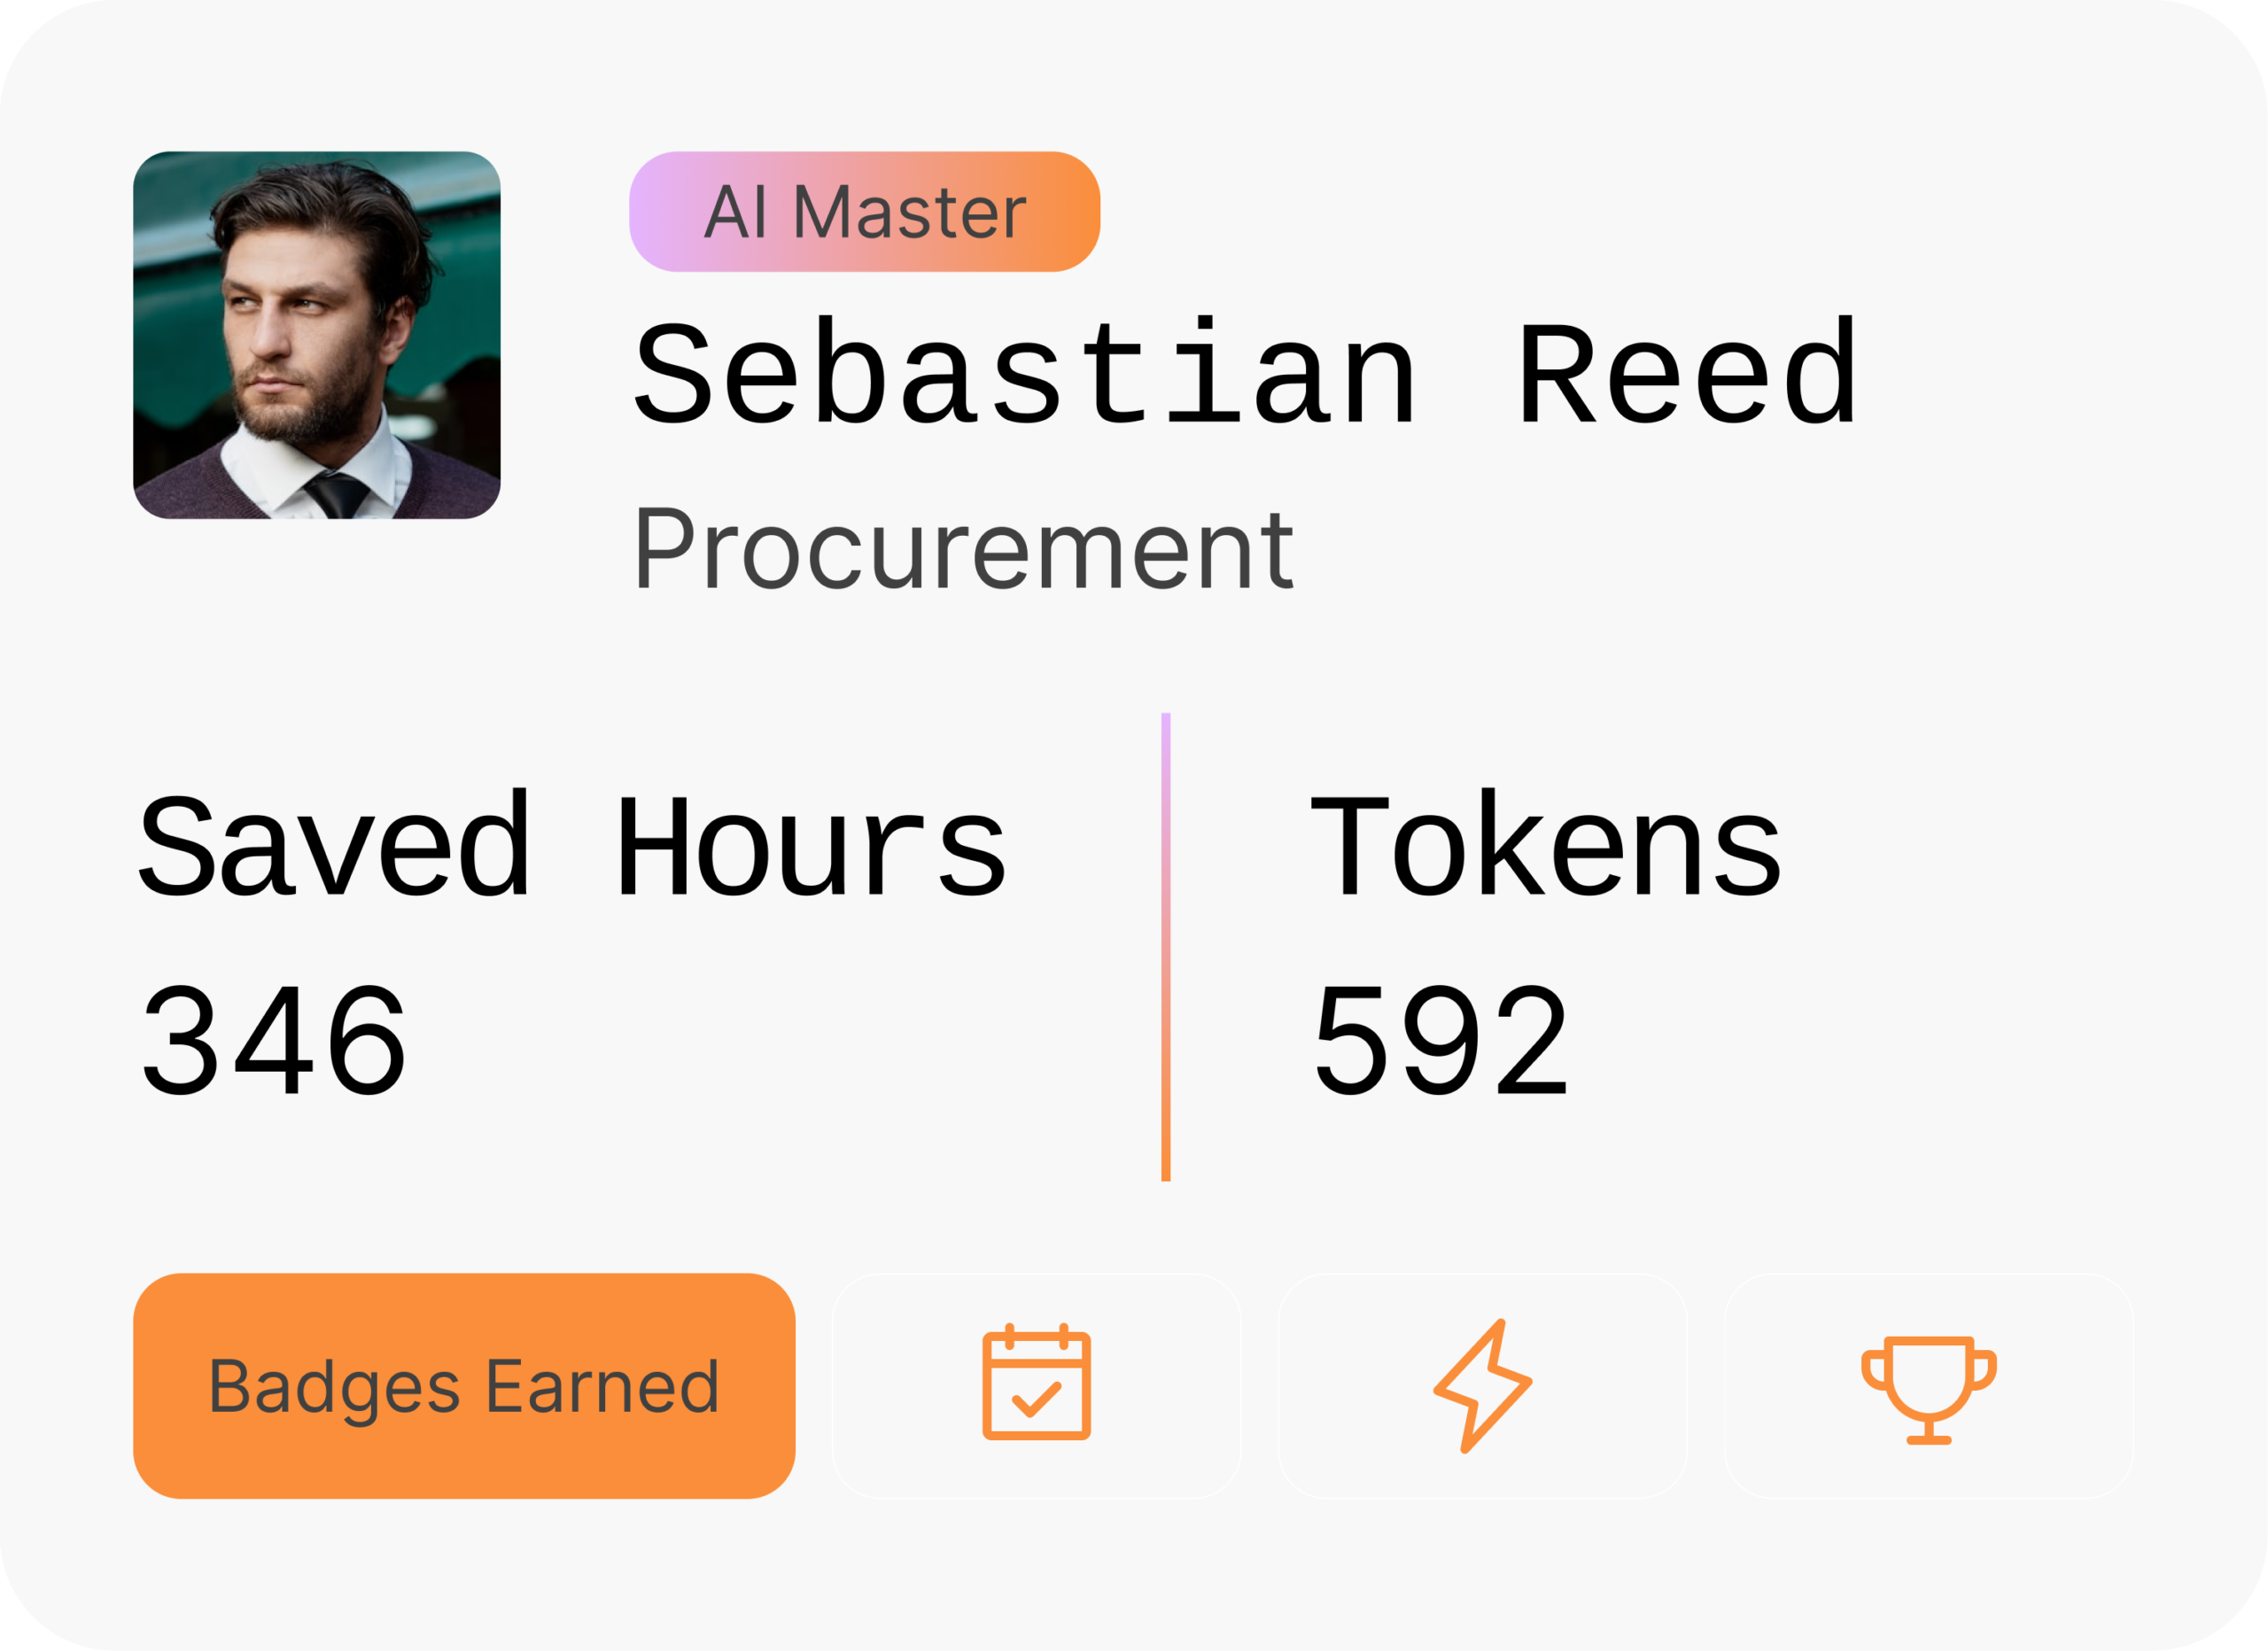Click the AI Master gradient pill
Image resolution: width=2268 pixels, height=1651 pixels.
[x=864, y=211]
